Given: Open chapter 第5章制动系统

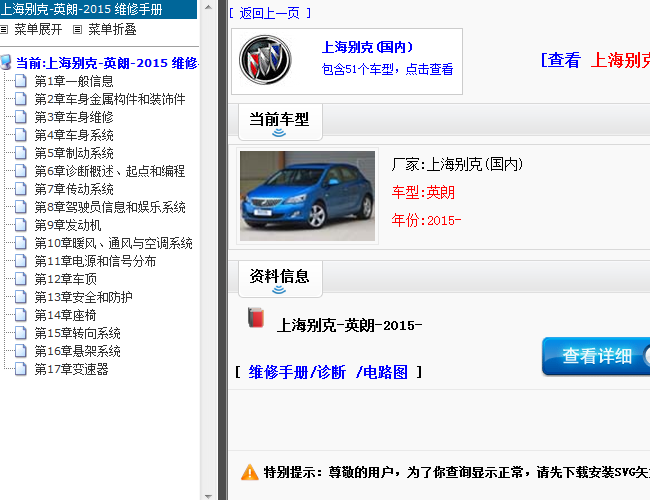Looking at the screenshot, I should (x=74, y=153).
